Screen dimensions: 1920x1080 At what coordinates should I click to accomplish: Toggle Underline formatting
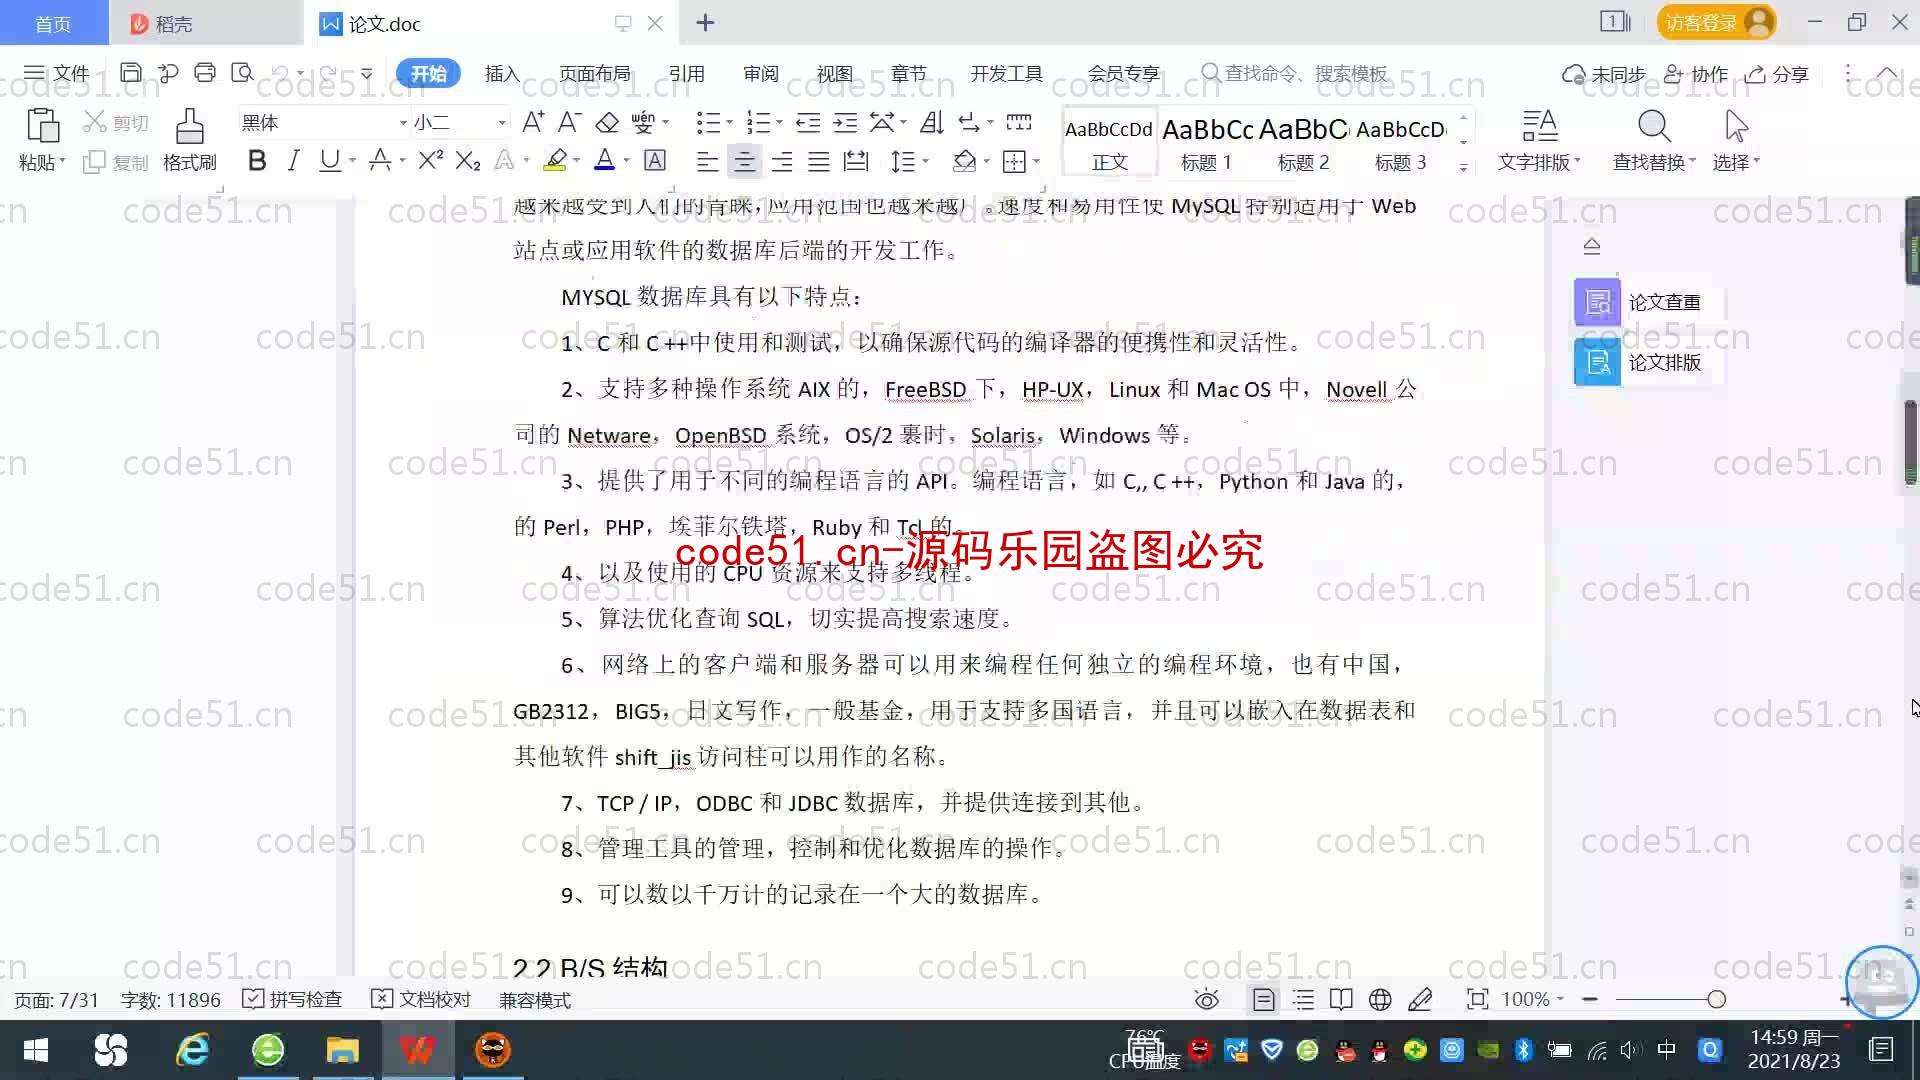click(329, 160)
